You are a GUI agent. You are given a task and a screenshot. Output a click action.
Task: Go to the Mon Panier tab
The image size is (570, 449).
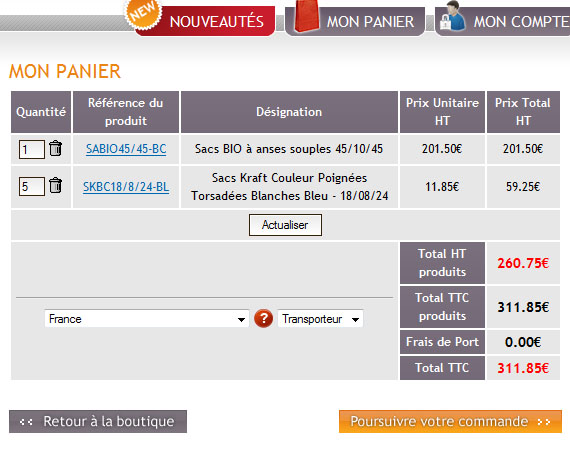click(370, 22)
